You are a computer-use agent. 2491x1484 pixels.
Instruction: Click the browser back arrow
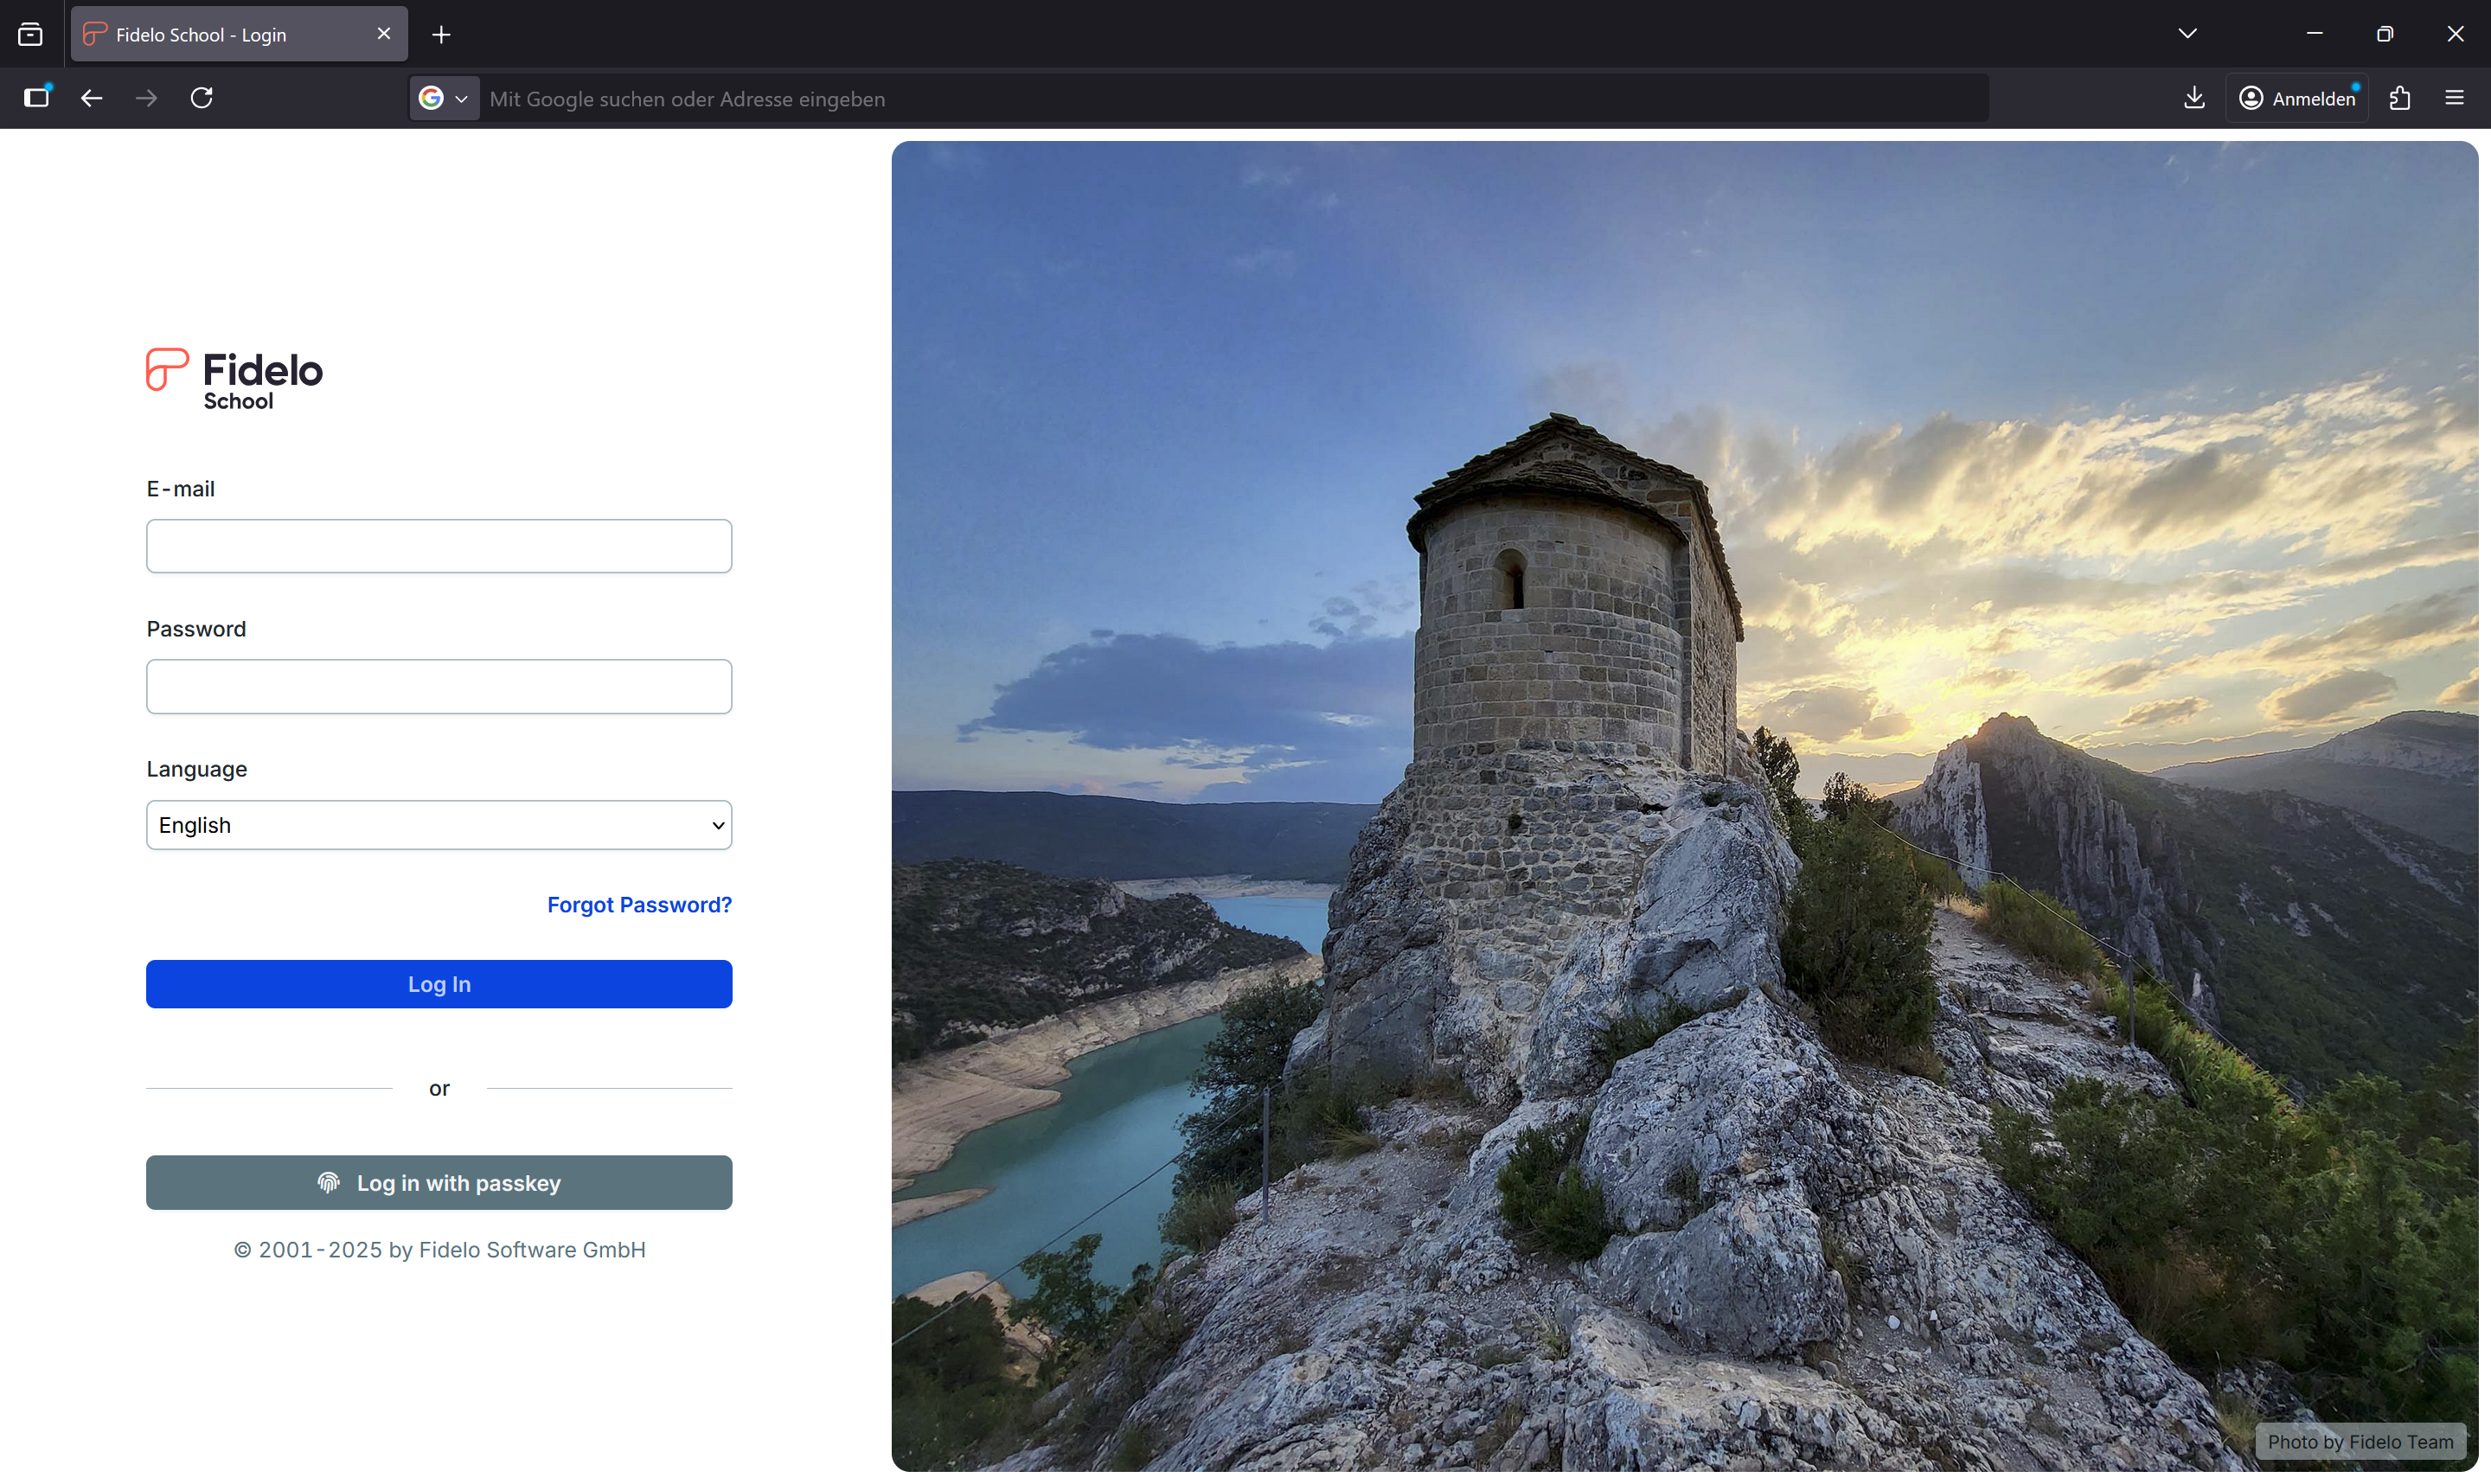(92, 98)
